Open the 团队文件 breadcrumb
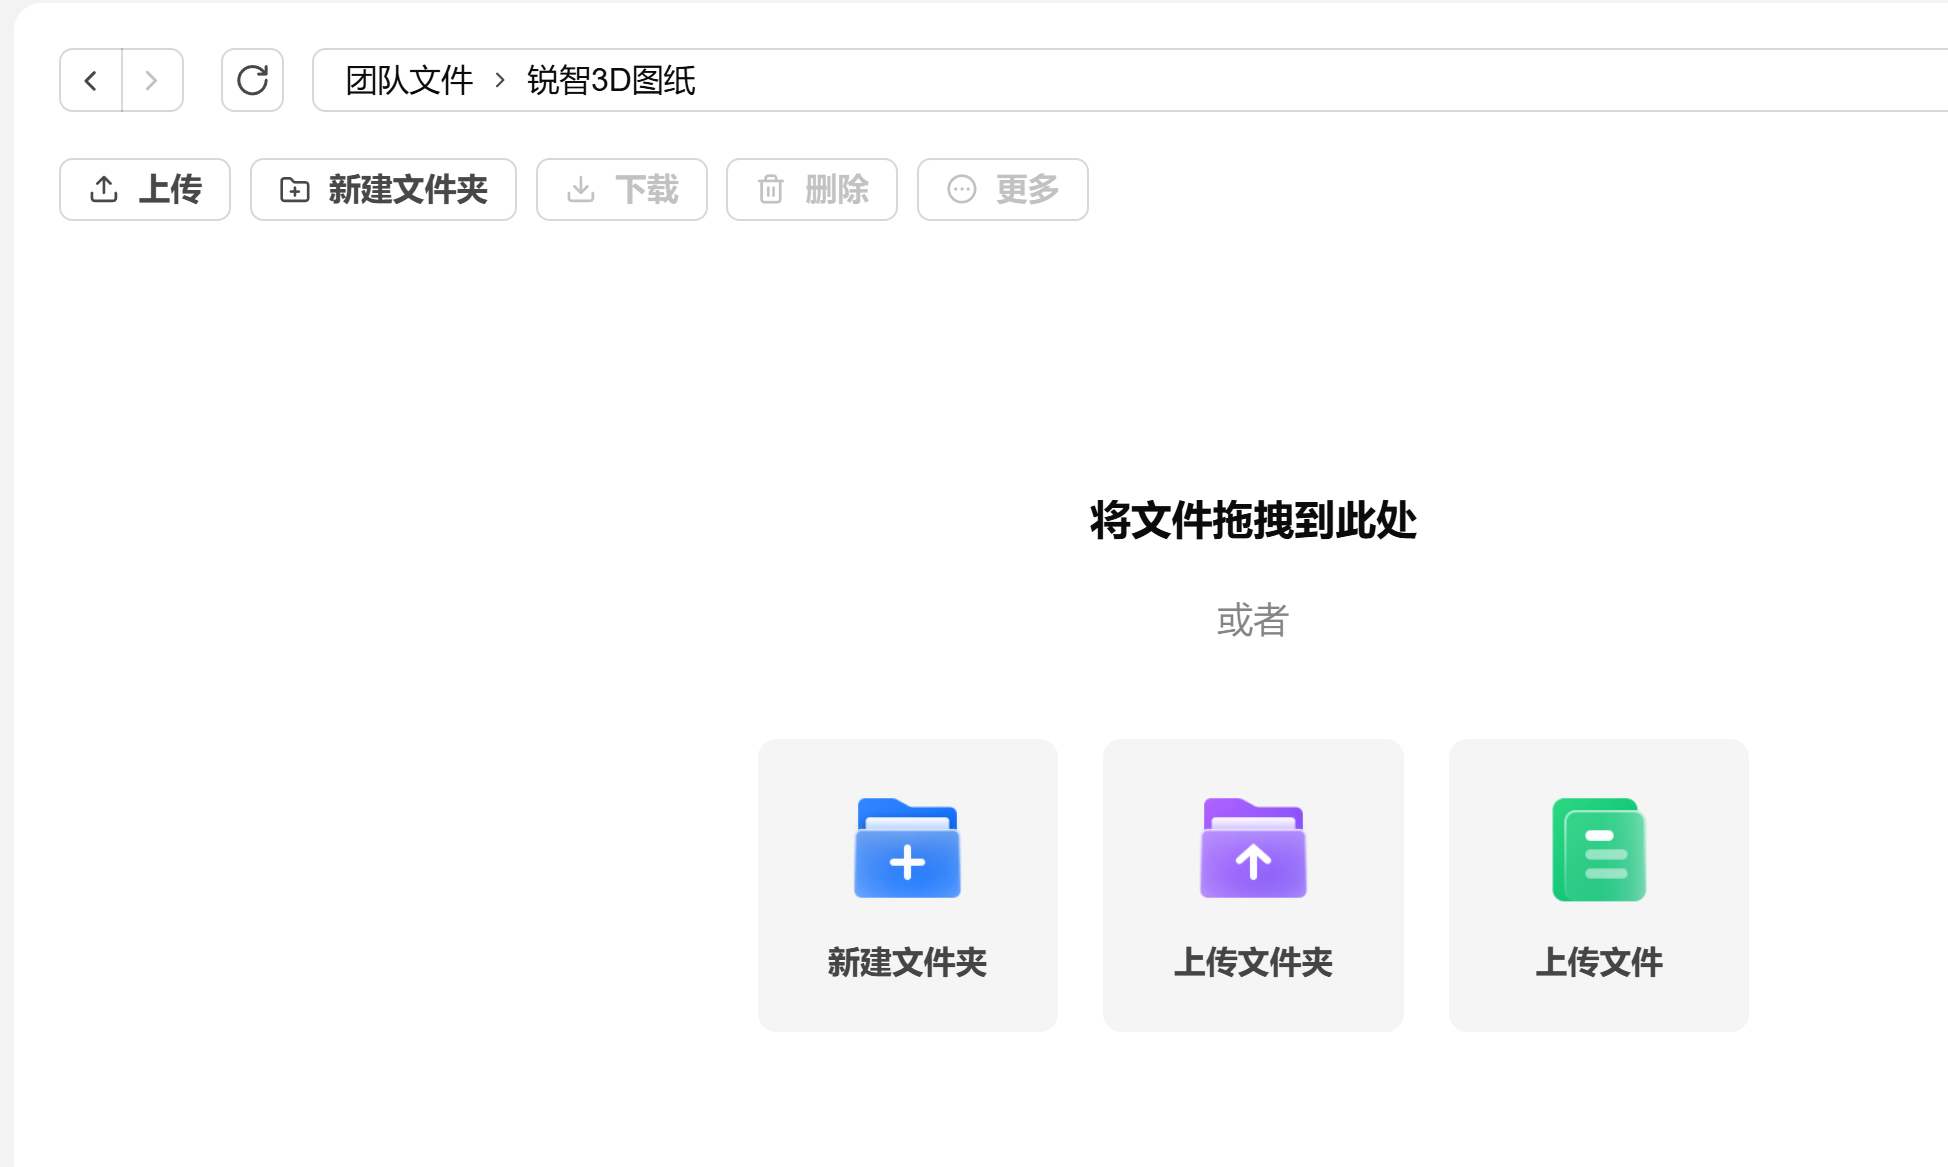Image resolution: width=1948 pixels, height=1167 pixels. pos(409,80)
